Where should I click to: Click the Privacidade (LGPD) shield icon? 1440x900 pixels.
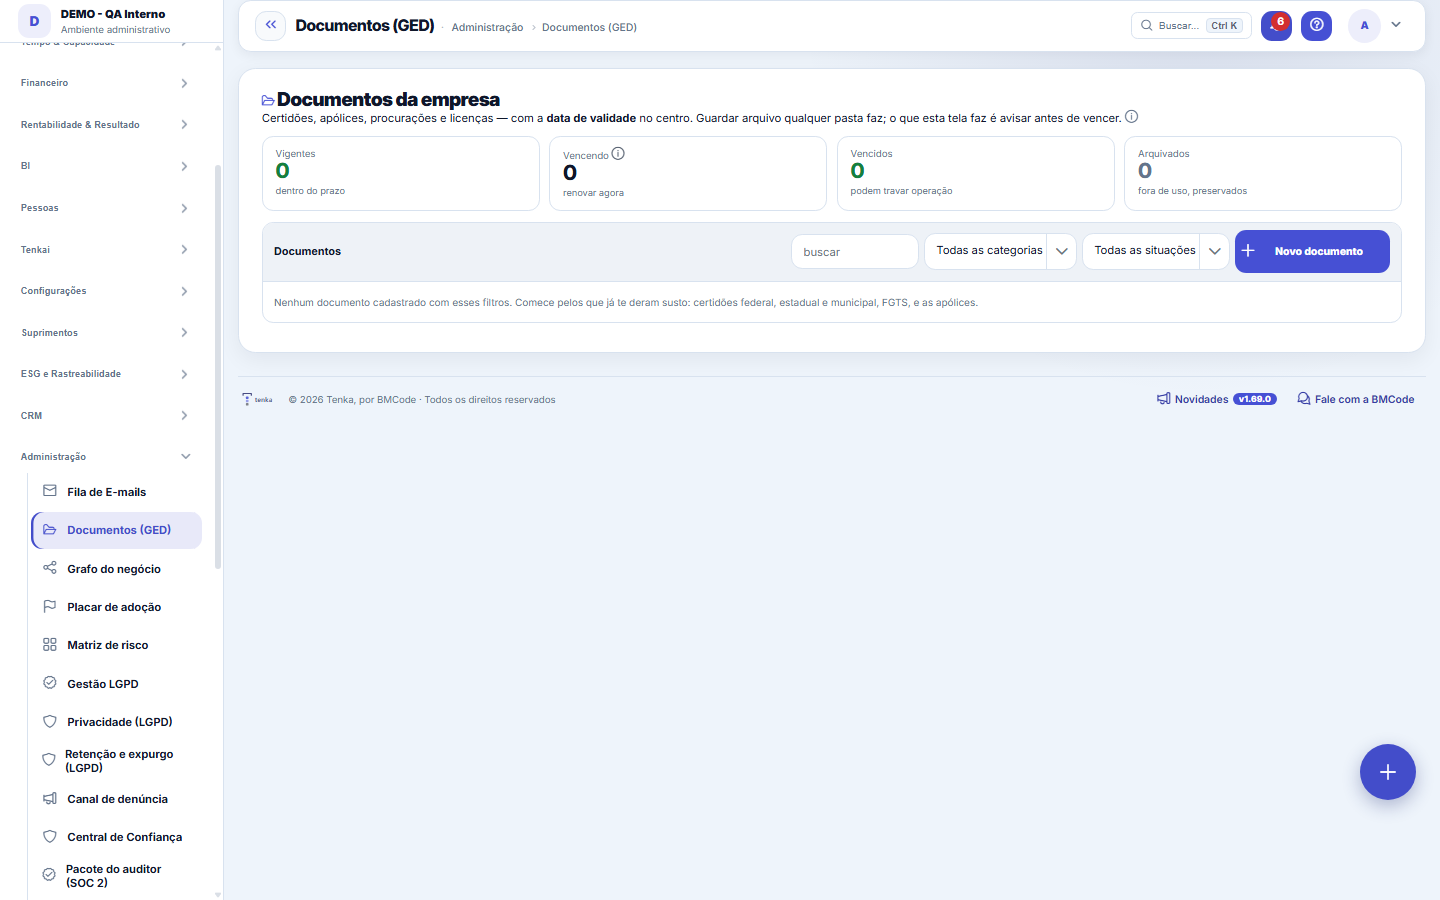coord(50,721)
